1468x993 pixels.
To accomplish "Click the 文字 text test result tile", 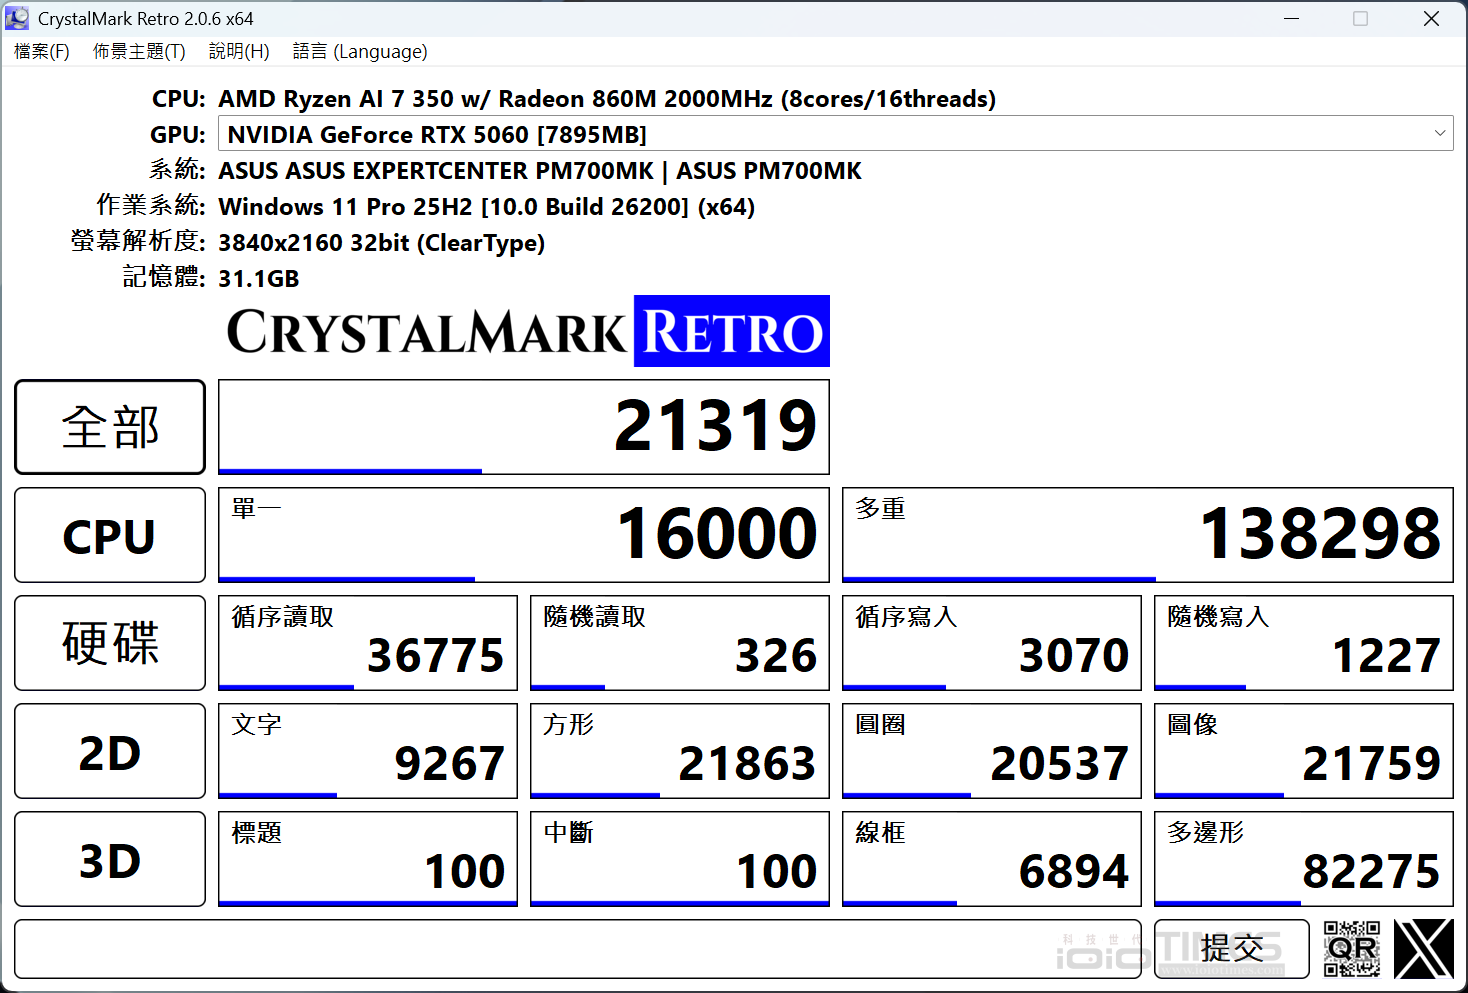I will [367, 751].
